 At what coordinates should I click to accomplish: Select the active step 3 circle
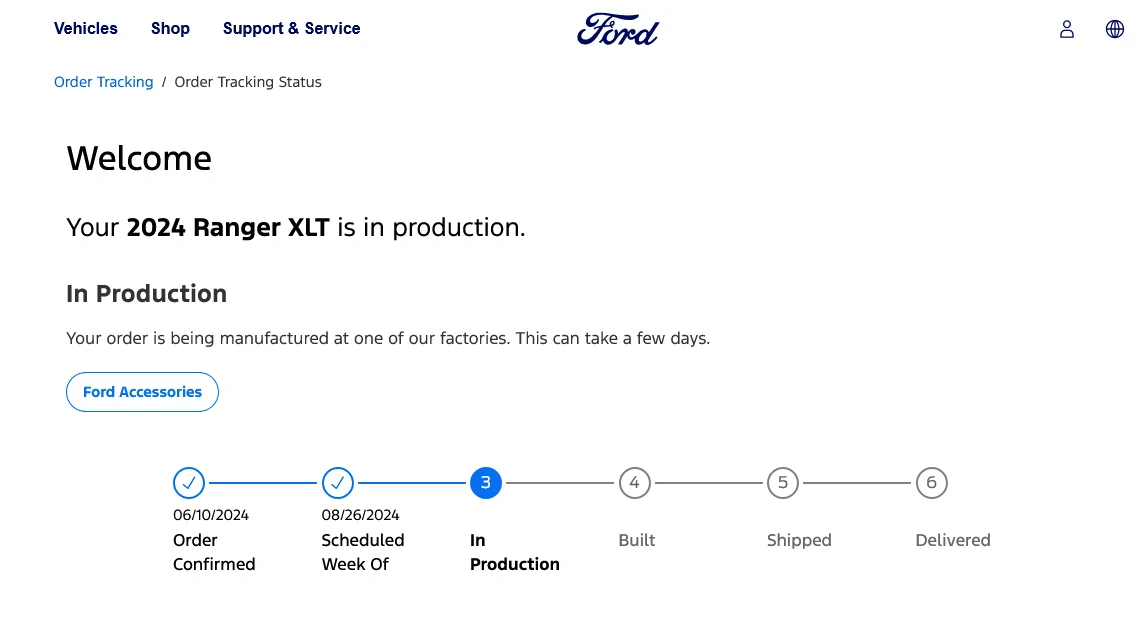[x=486, y=483]
